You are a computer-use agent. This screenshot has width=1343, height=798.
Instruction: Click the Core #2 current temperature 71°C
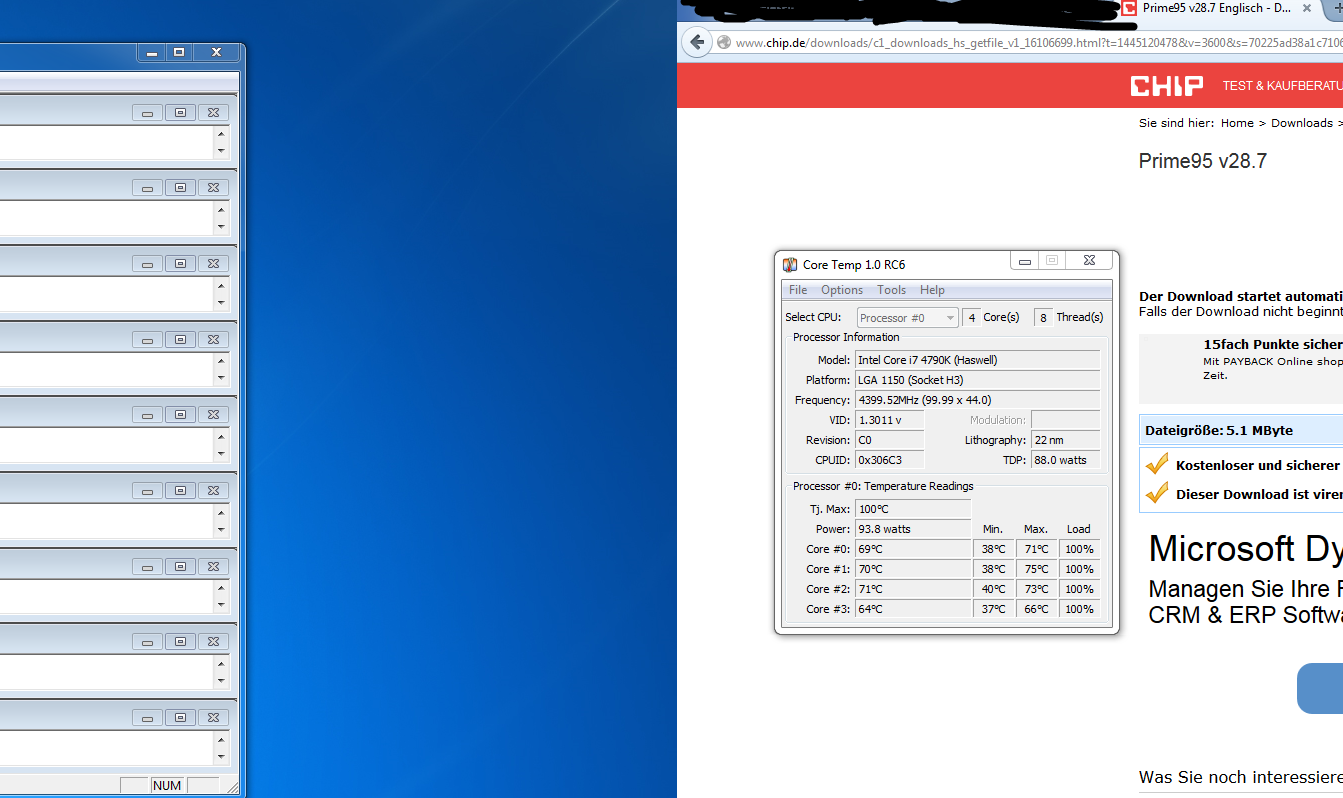tap(913, 589)
